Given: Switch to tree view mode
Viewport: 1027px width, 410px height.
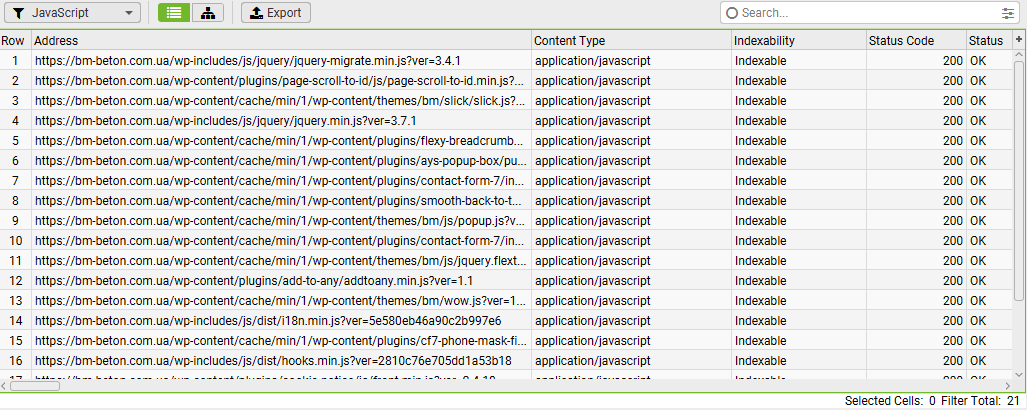Looking at the screenshot, I should coord(208,12).
